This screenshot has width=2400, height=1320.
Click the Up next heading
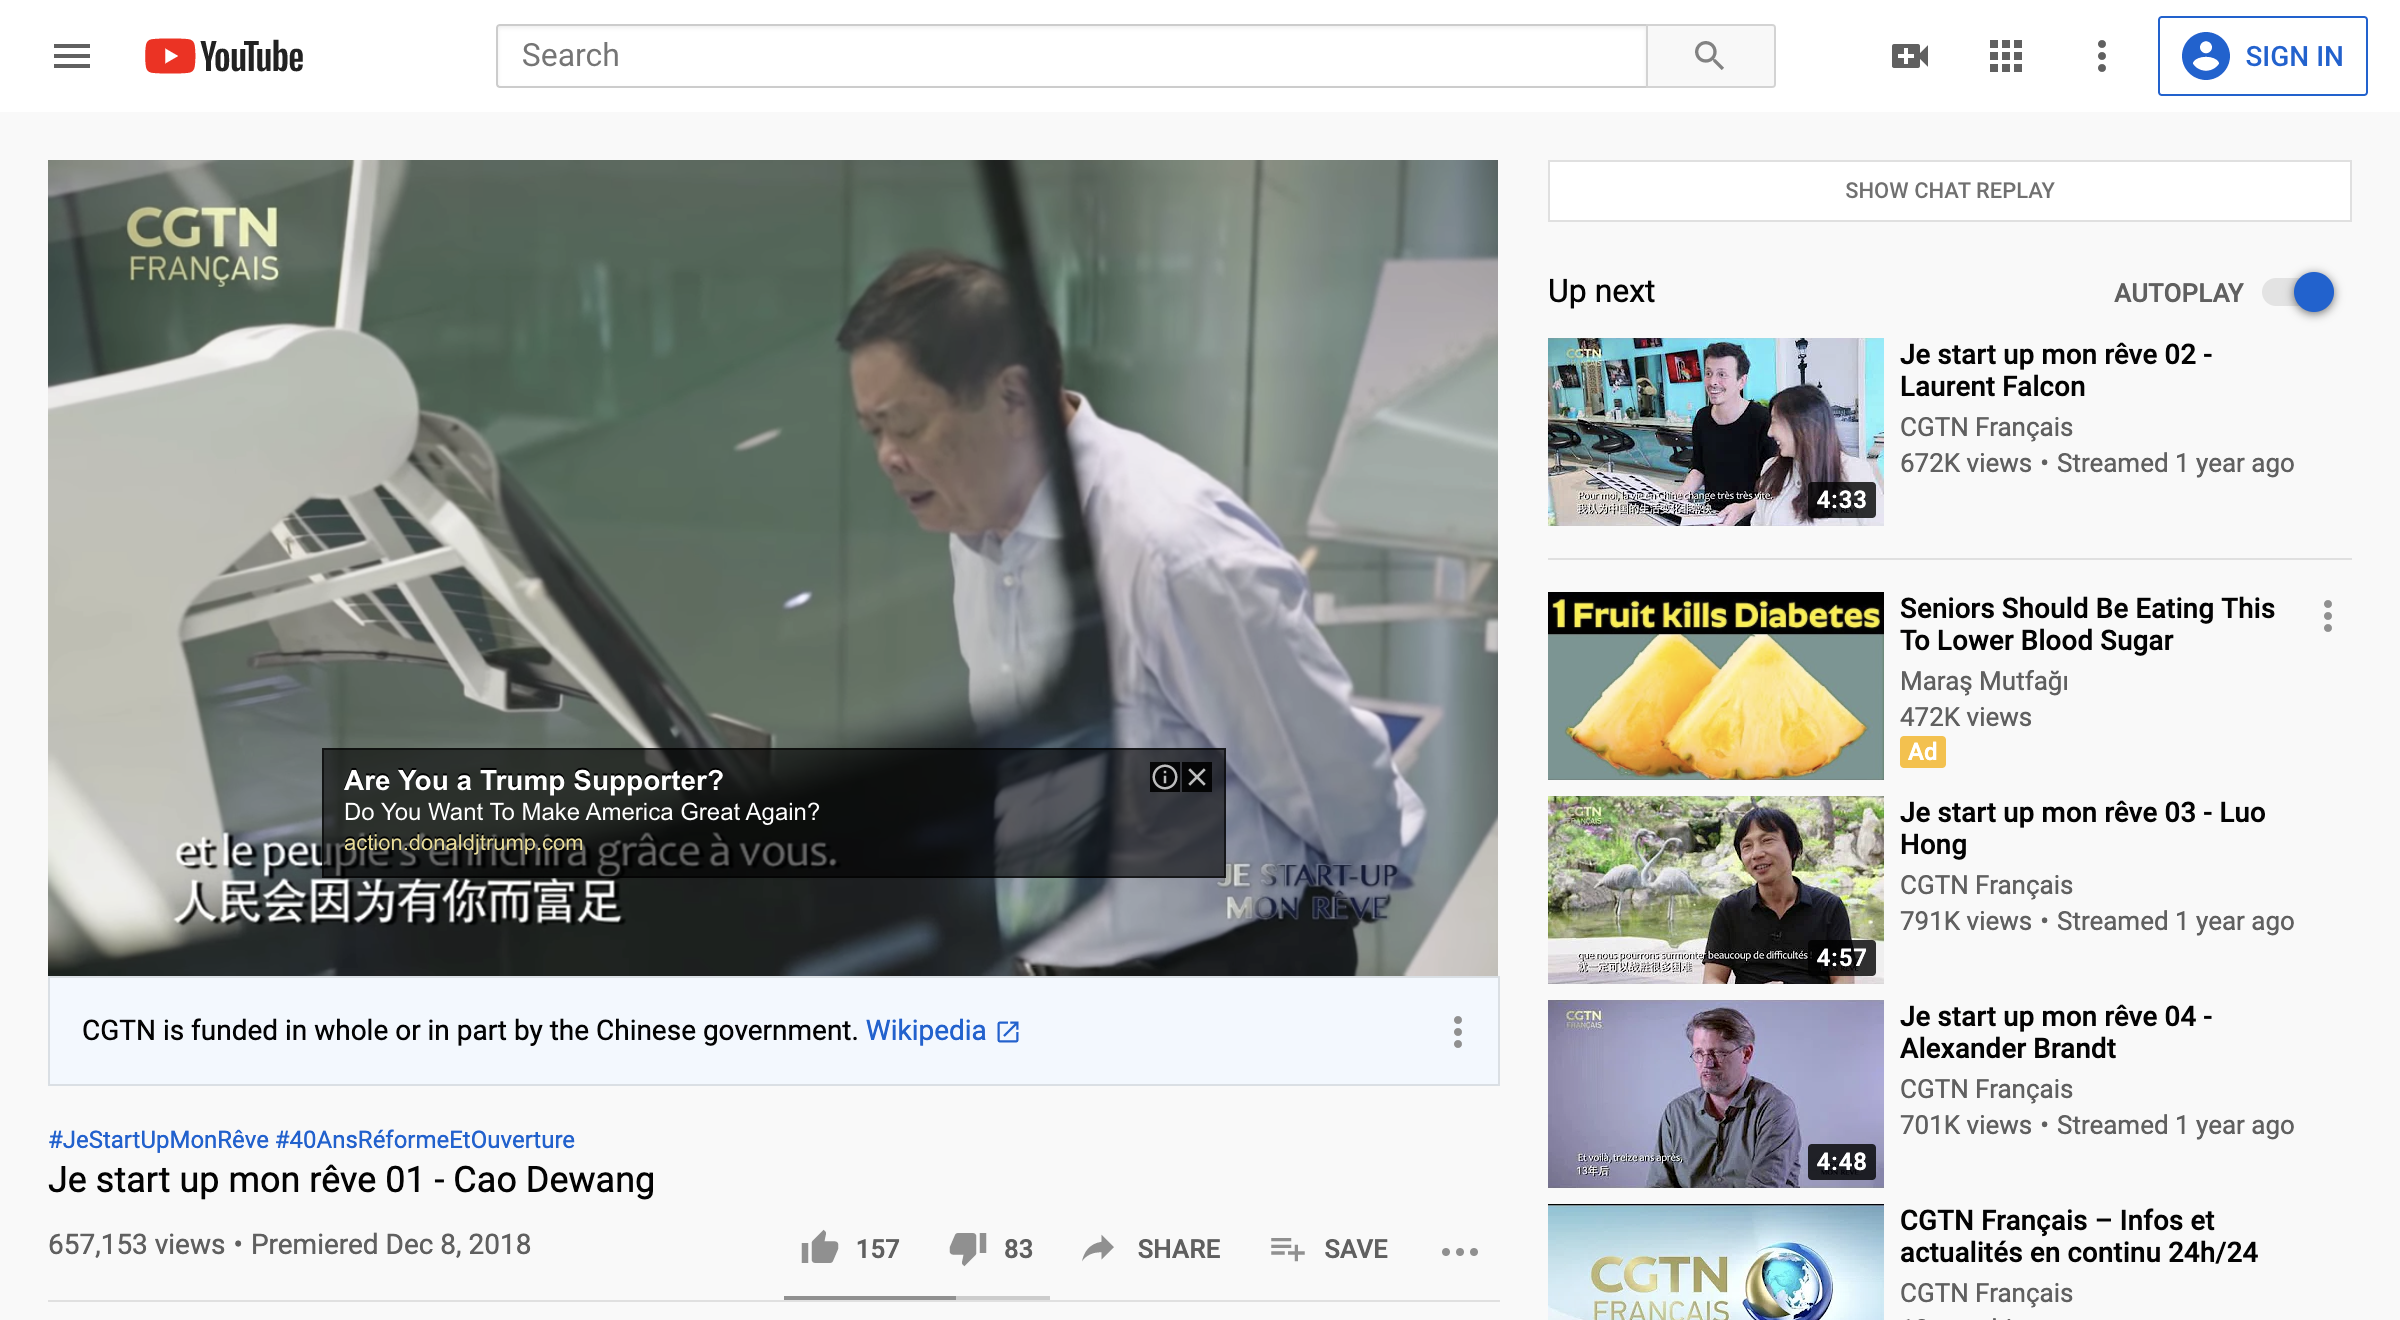pyautogui.click(x=1601, y=291)
